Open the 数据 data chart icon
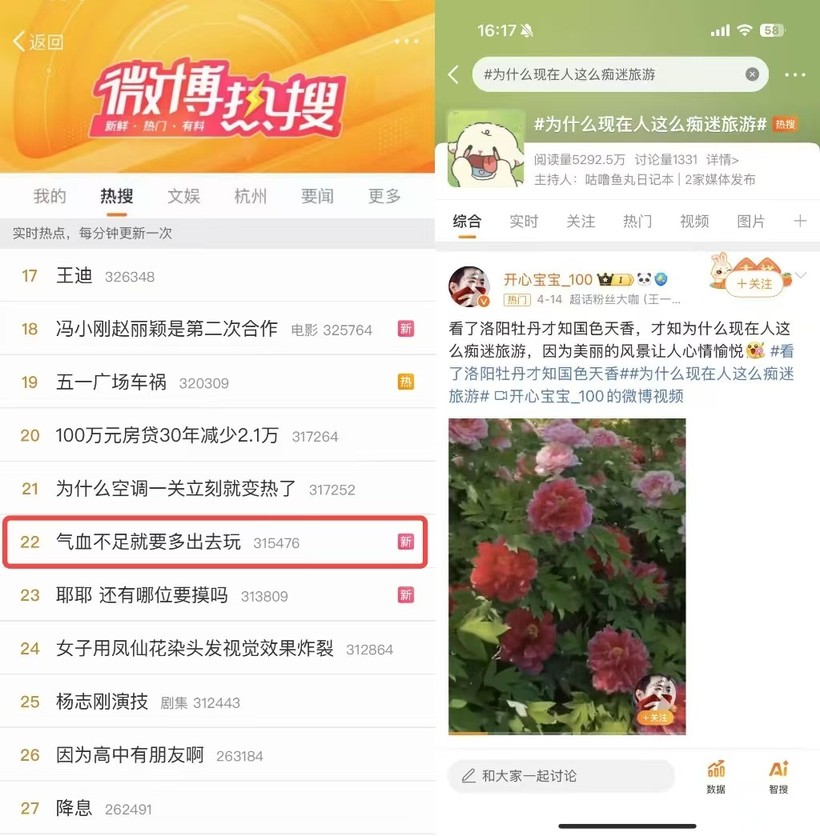Screen dimensions: 820x836 tap(716, 776)
